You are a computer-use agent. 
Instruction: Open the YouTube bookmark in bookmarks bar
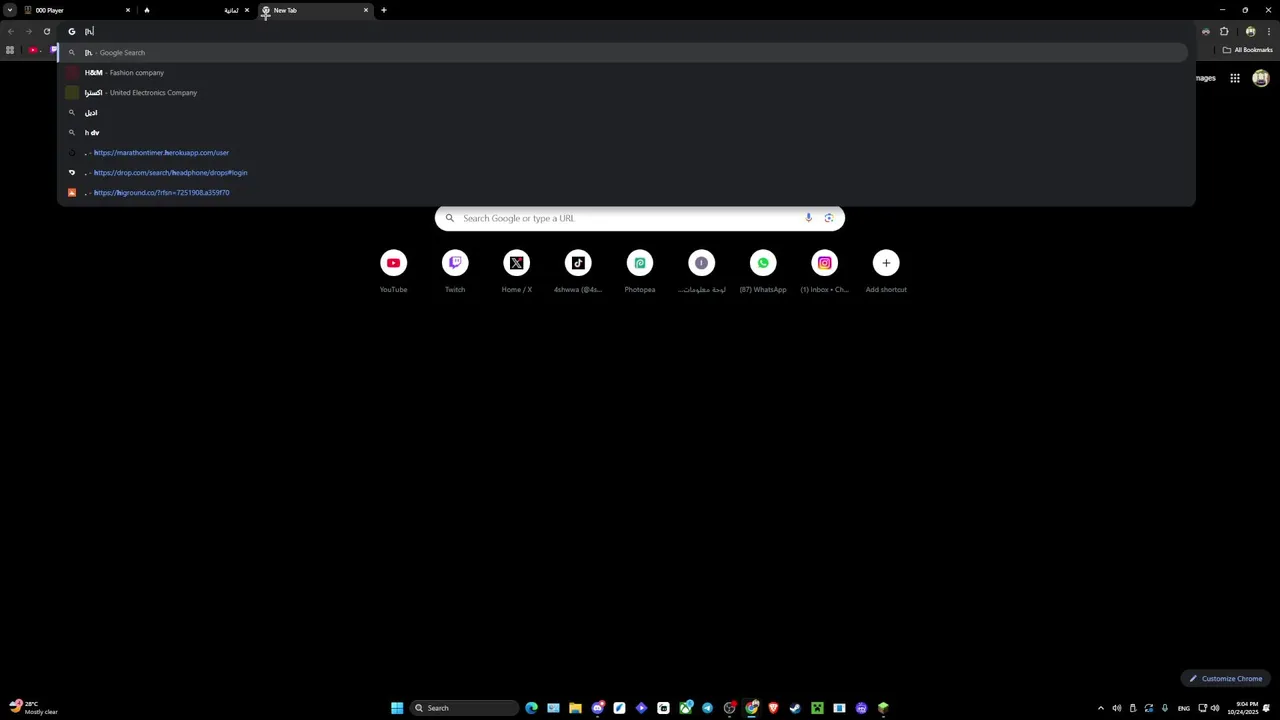(x=33, y=50)
